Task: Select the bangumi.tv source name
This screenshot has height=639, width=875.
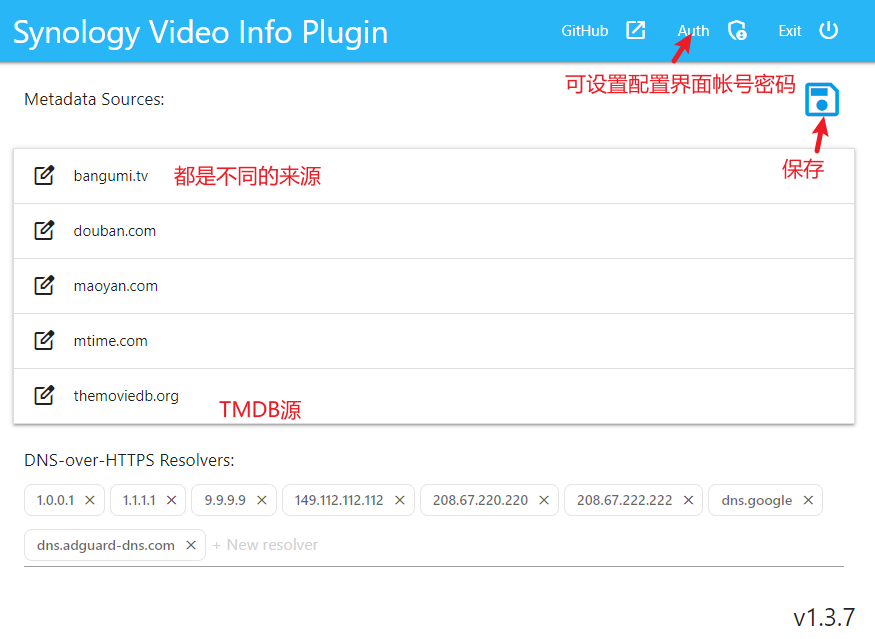Action: [x=110, y=176]
